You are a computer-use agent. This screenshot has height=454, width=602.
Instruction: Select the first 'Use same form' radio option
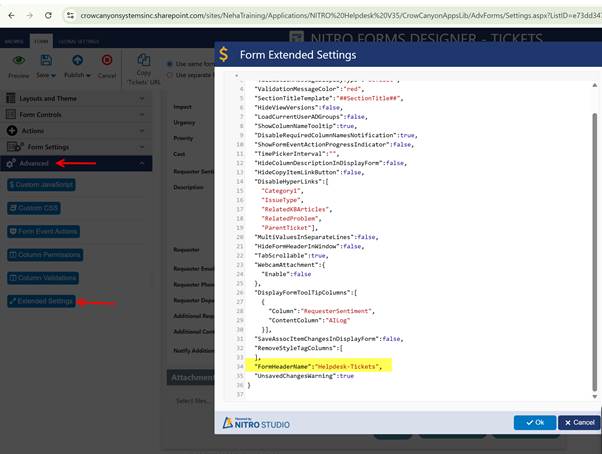[168, 64]
